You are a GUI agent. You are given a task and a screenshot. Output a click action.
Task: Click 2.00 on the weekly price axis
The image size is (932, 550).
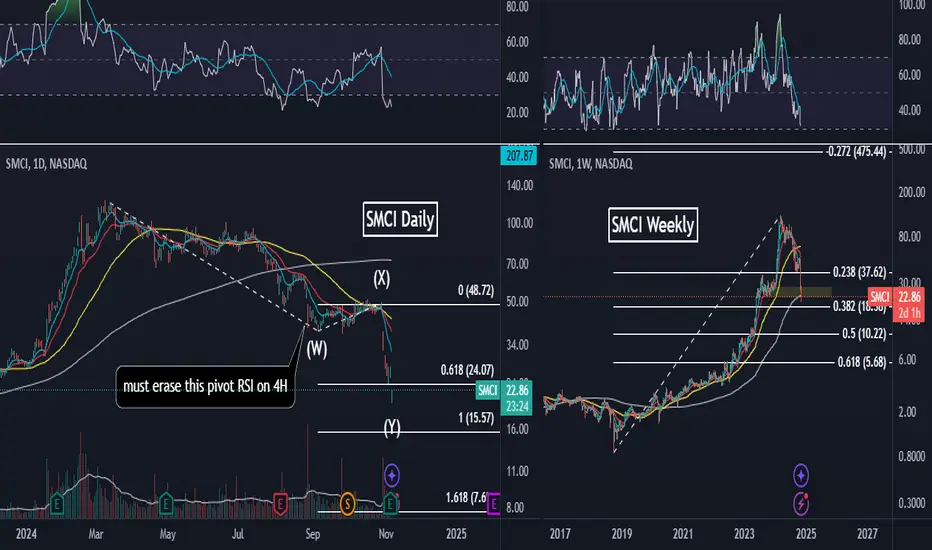click(x=907, y=412)
